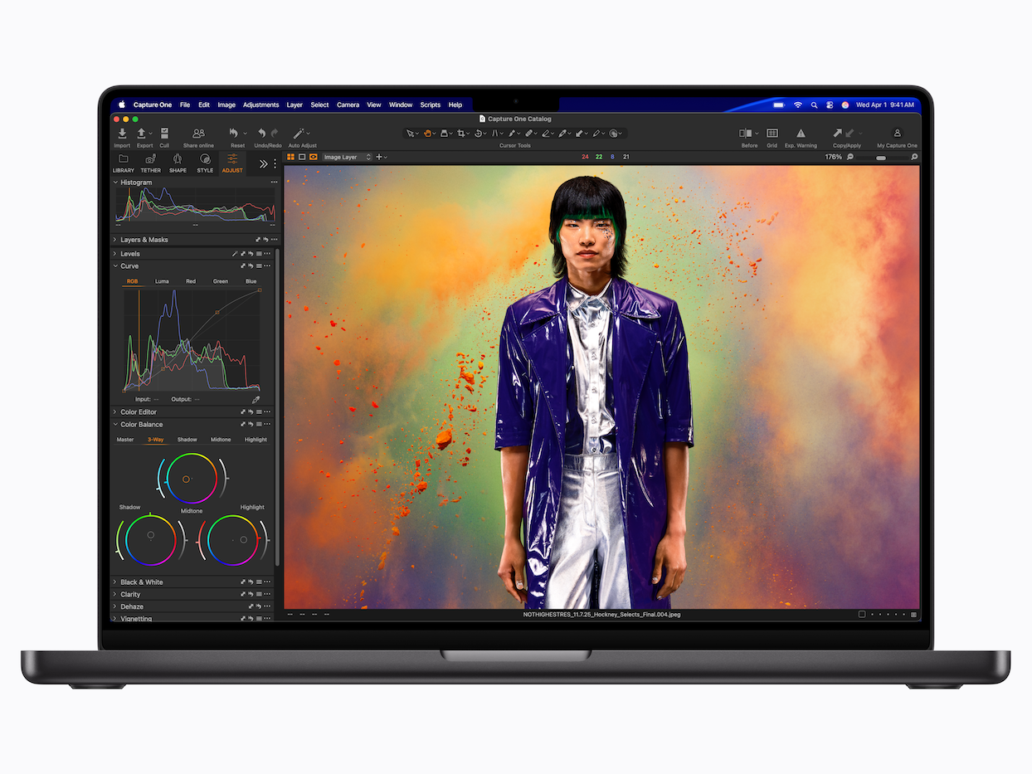This screenshot has width=1032, height=774.
Task: Click the Exp. Warning triangle icon
Action: click(x=800, y=134)
